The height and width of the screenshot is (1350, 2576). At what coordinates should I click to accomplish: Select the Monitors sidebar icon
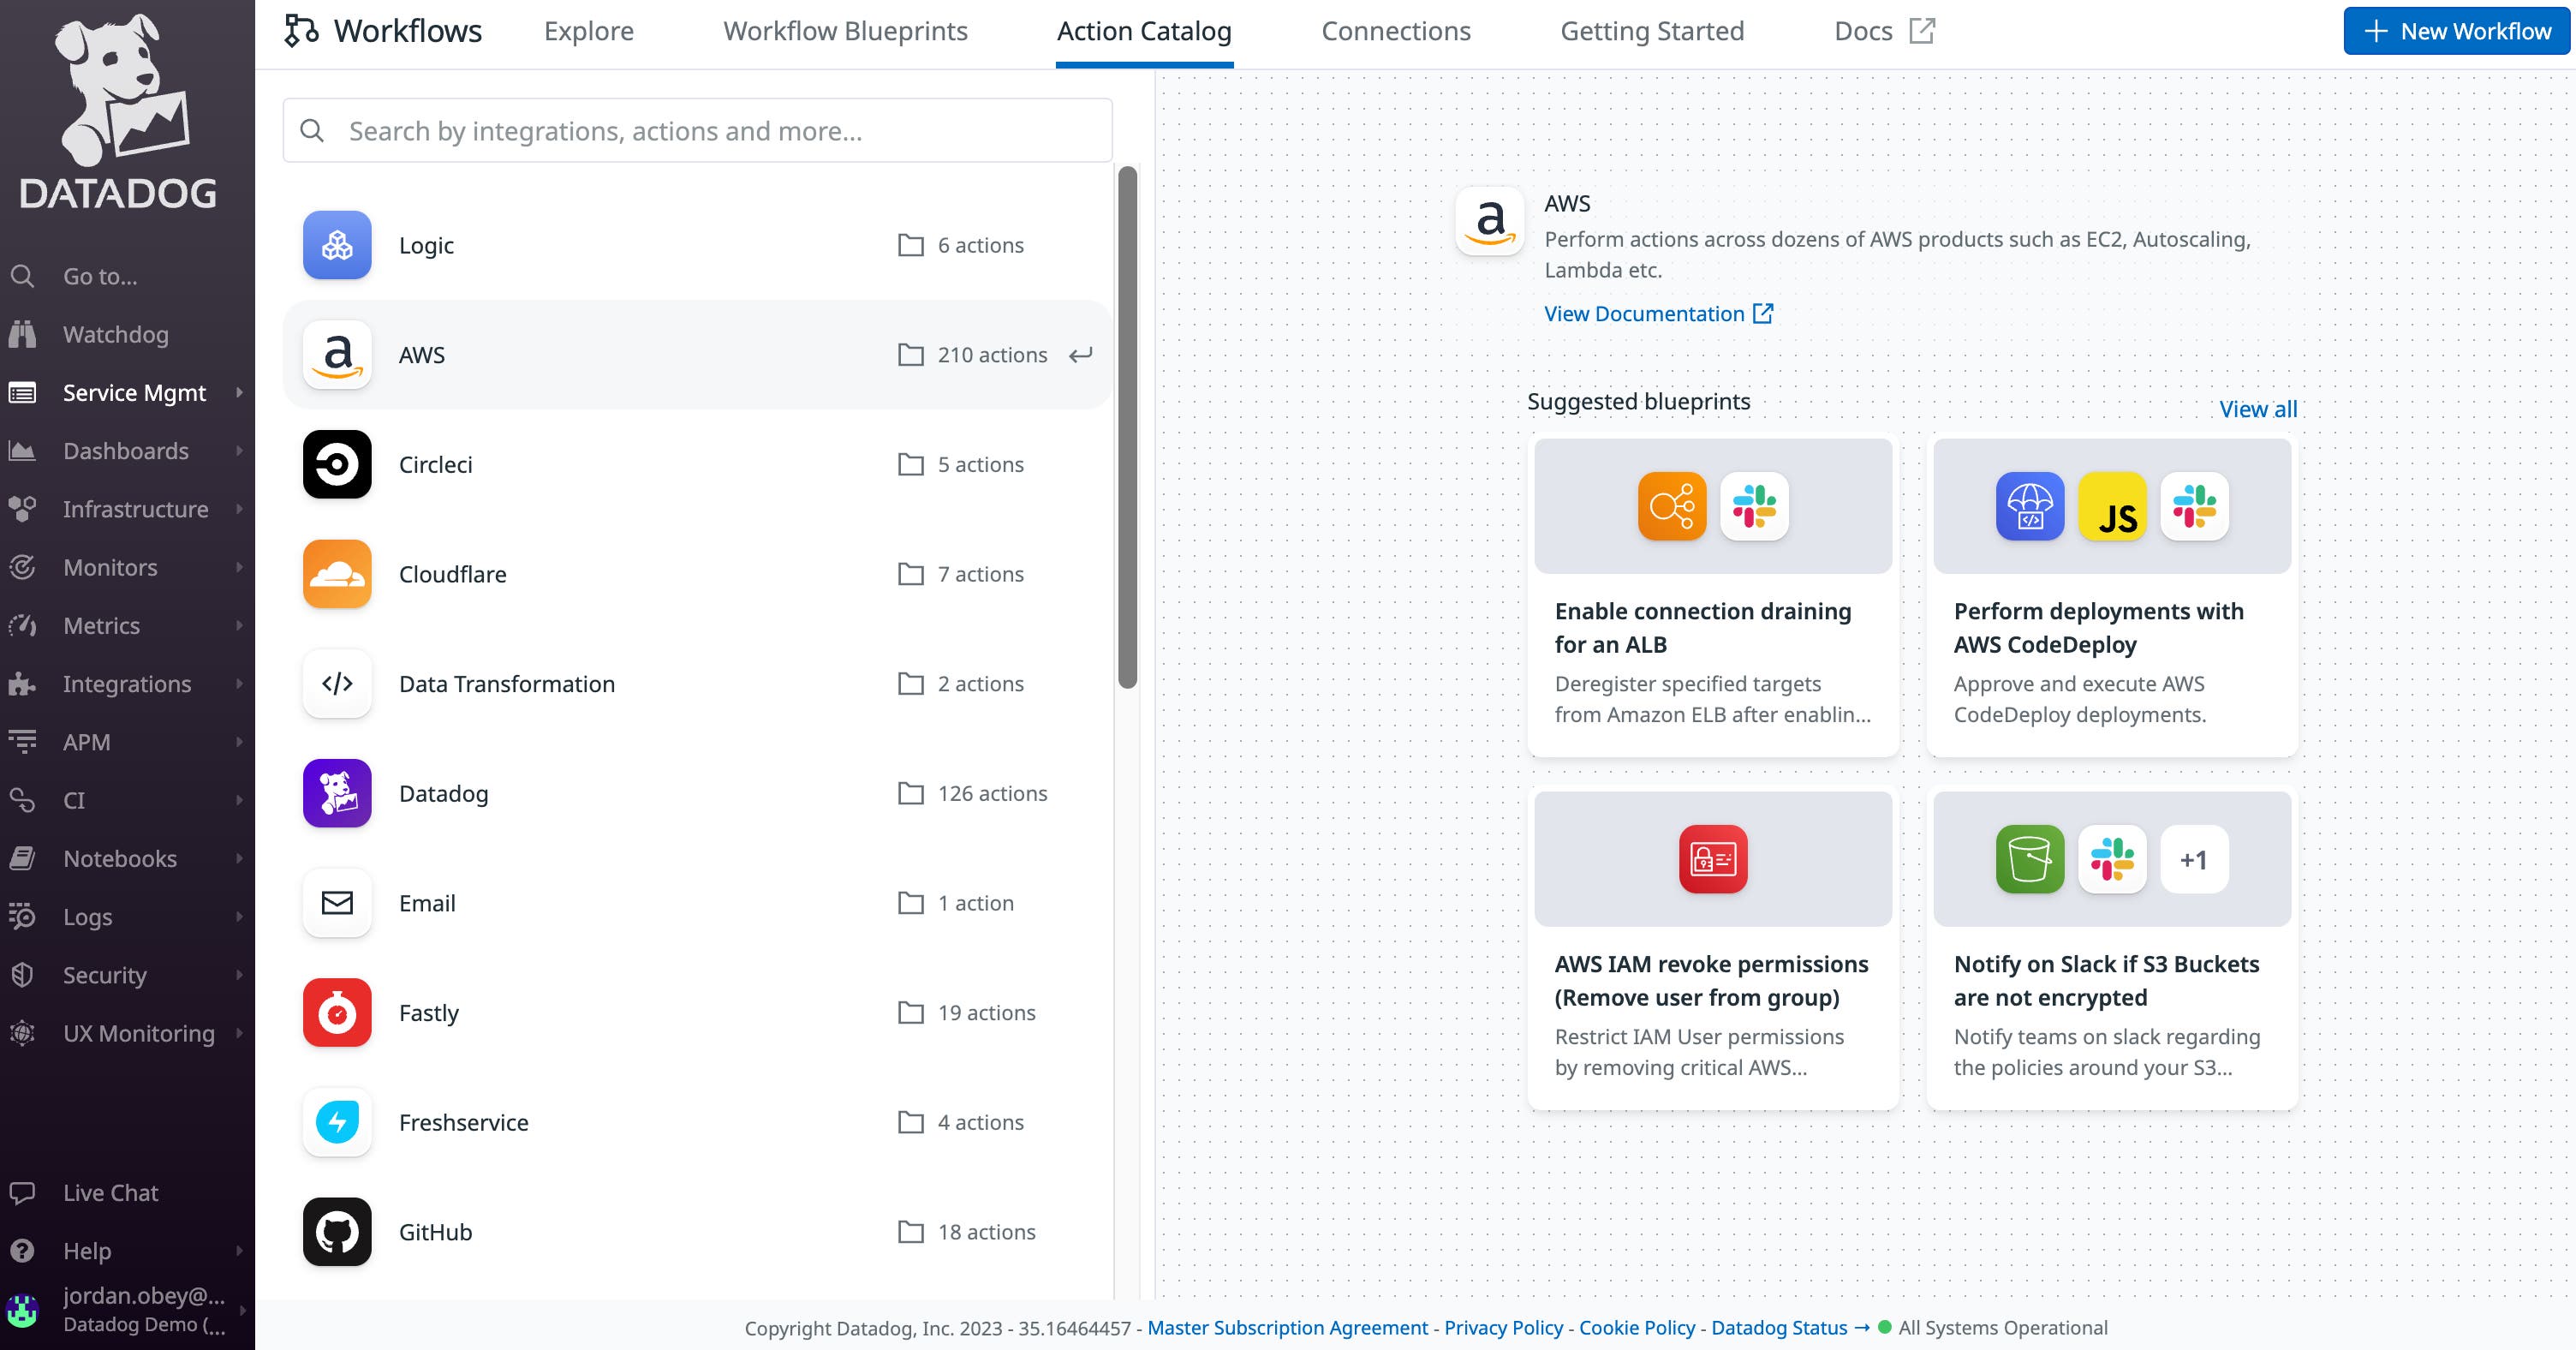[x=23, y=567]
